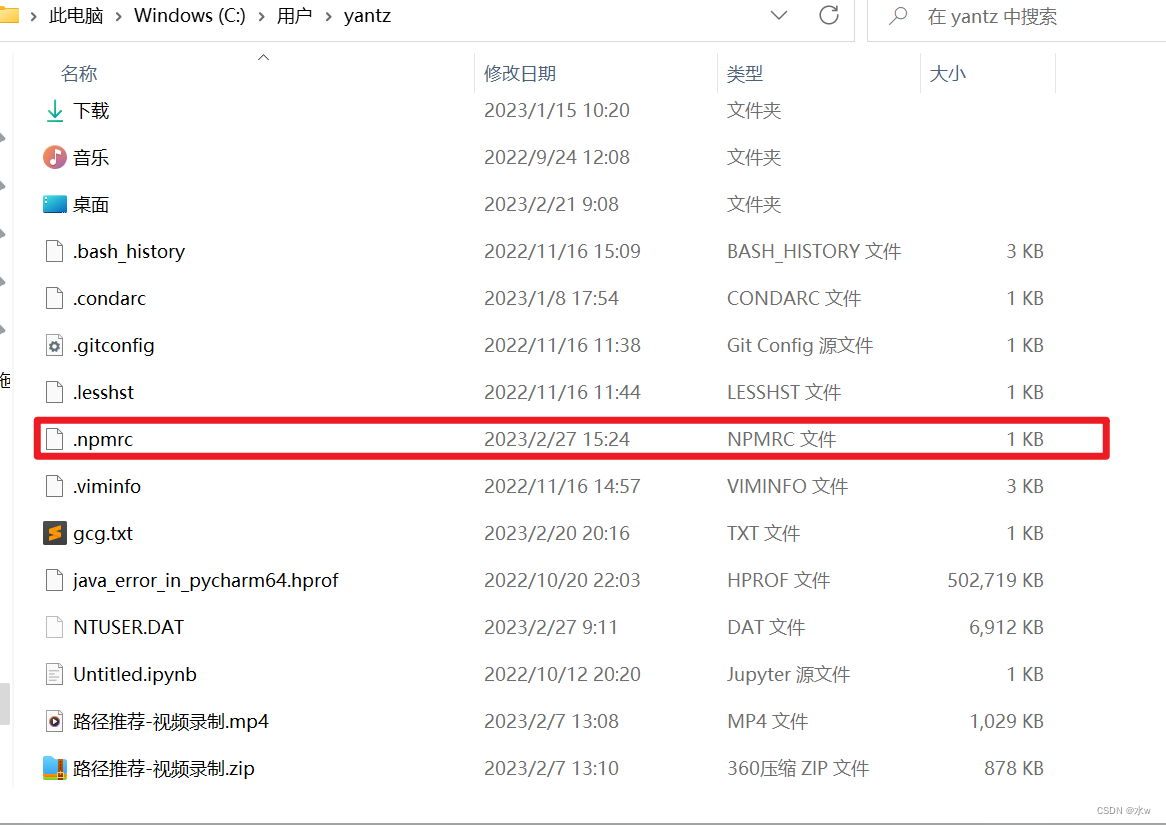This screenshot has width=1166, height=825.
Task: Expand the chevron after 此电脑 in breadcrumb
Action: click(118, 16)
